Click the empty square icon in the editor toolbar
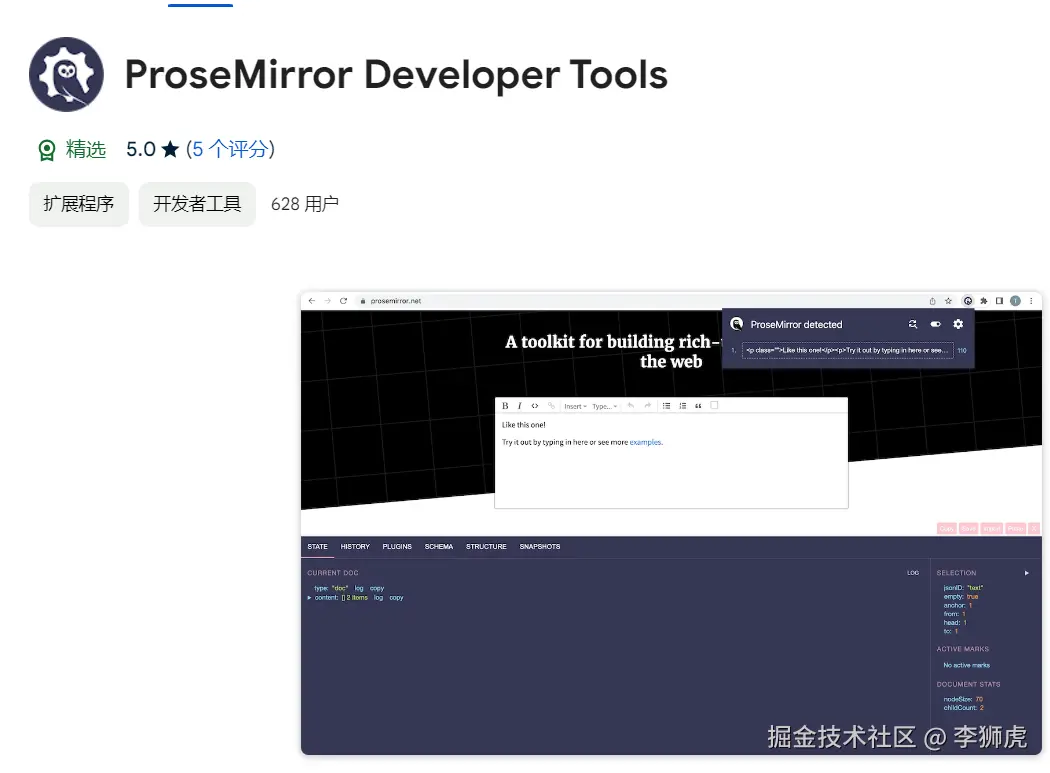 click(715, 405)
